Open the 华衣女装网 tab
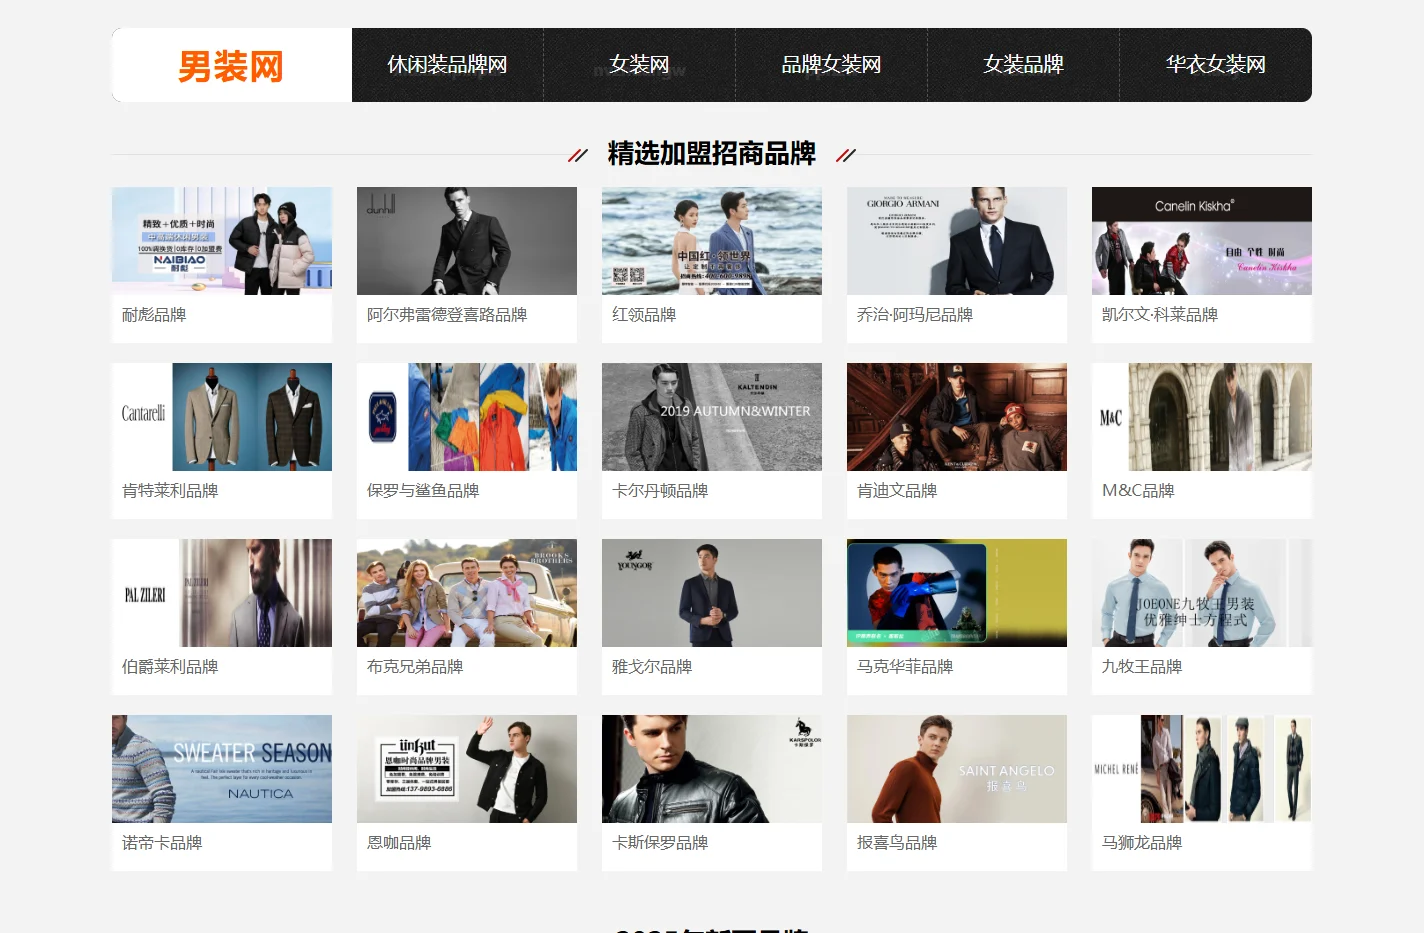1424x933 pixels. [x=1215, y=65]
